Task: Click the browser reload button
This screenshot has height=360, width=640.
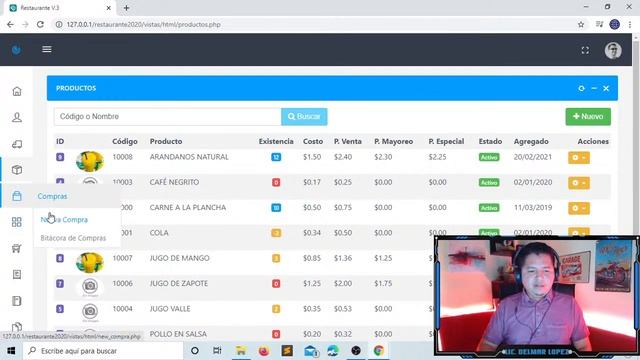Action: click(40, 24)
